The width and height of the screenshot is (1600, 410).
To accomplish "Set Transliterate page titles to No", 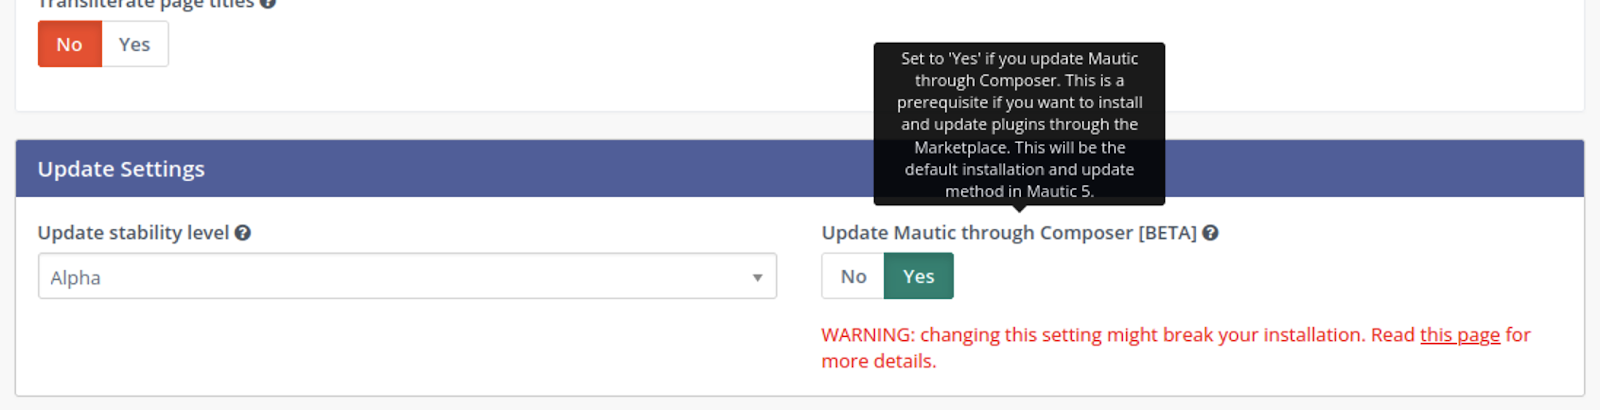I will [69, 45].
